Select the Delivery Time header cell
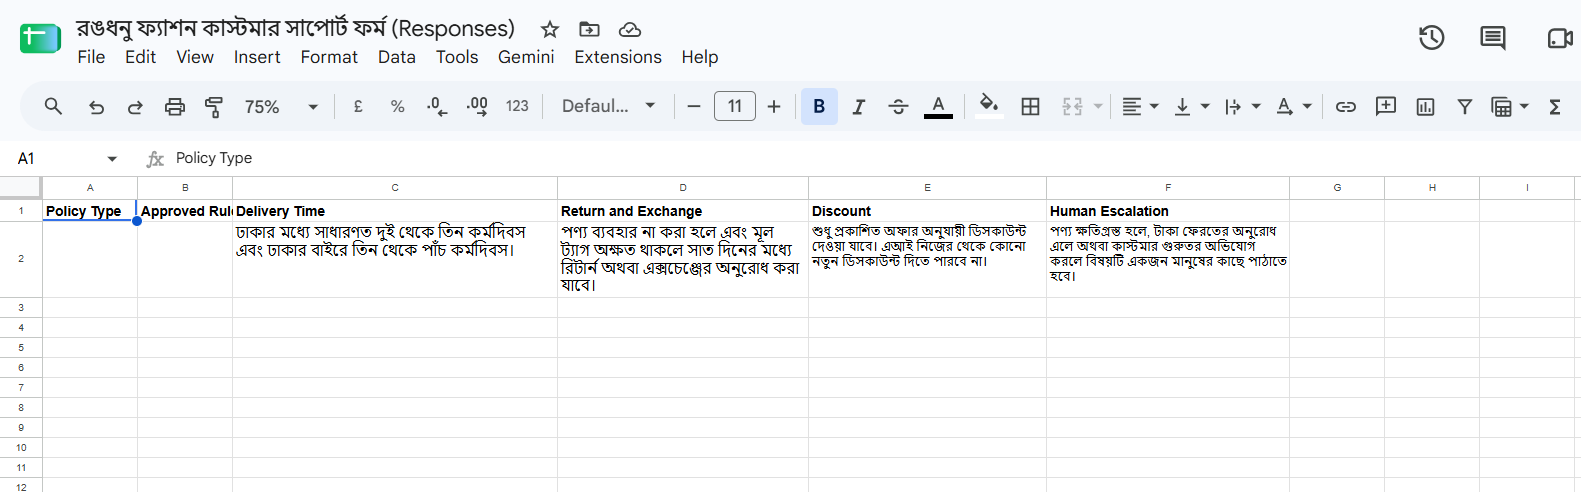1581x492 pixels. point(395,211)
